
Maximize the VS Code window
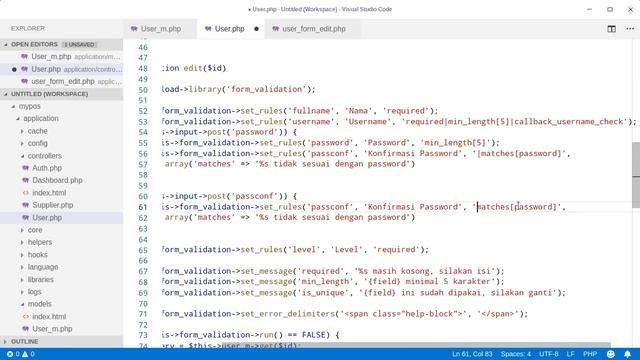(610, 9)
